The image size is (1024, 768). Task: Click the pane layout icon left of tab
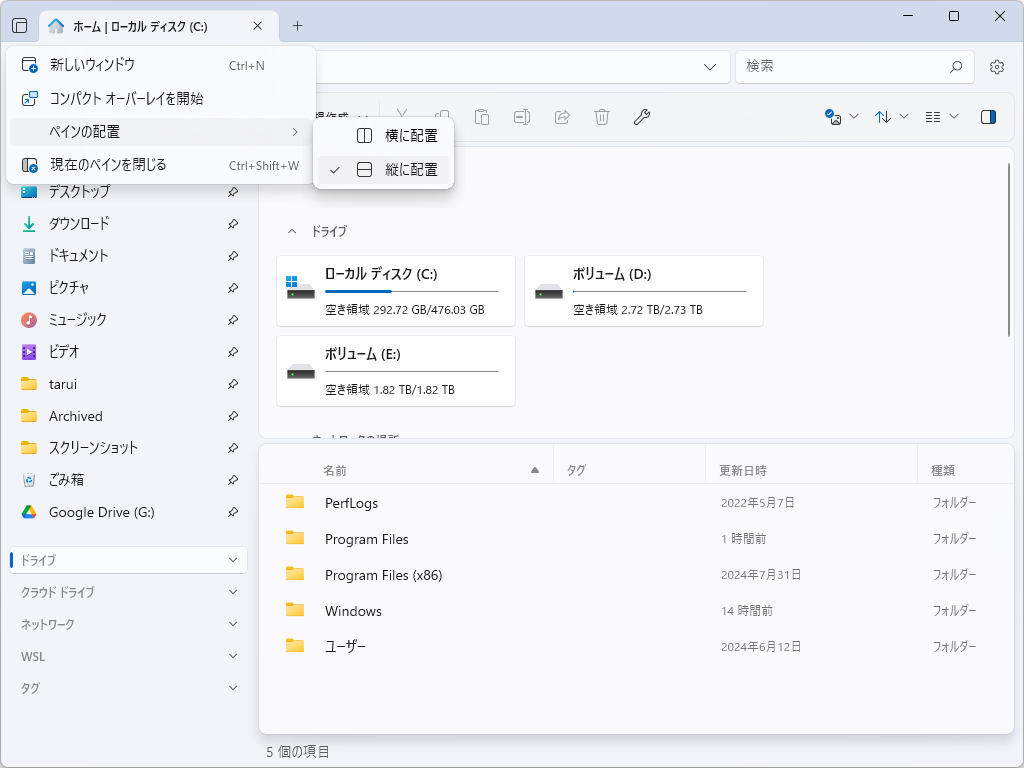coord(20,26)
